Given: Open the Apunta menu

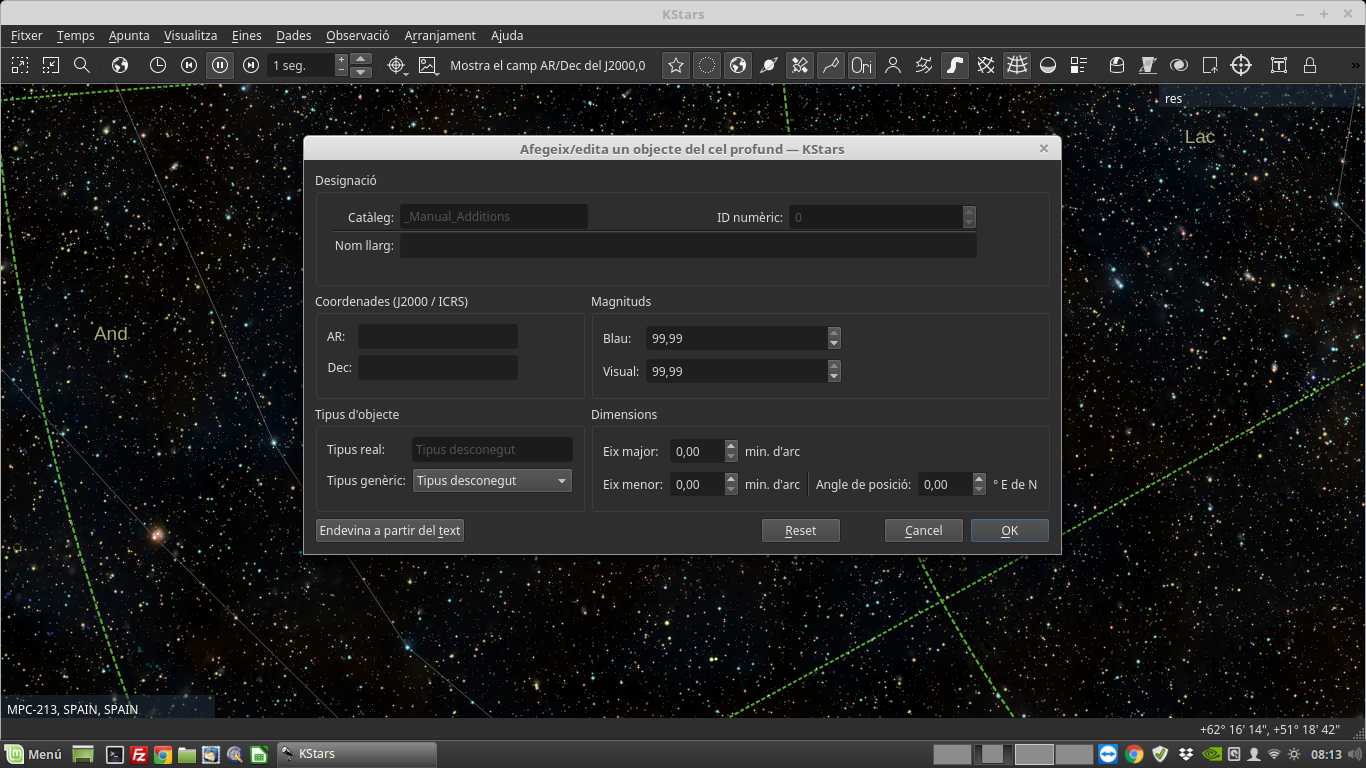Looking at the screenshot, I should click(129, 35).
